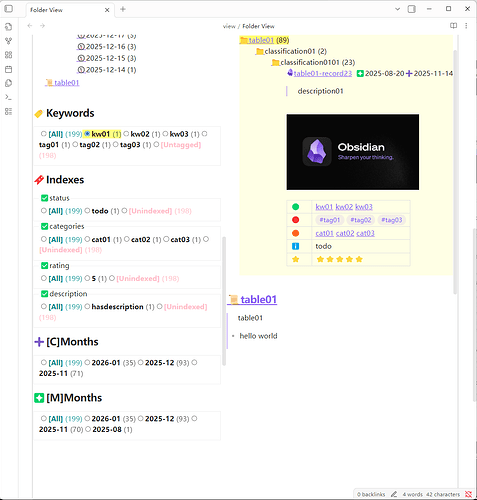477x500 pixels.
Task: Open the more options vertical dots menu
Action: pyautogui.click(x=466, y=26)
